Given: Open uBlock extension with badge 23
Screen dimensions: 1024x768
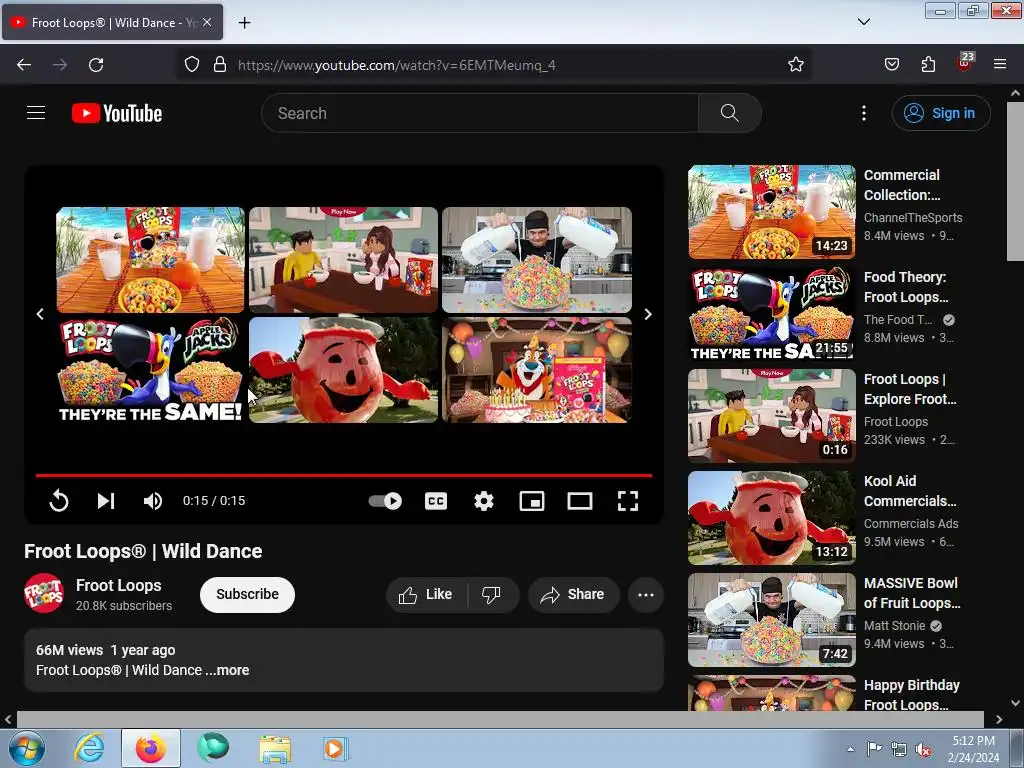Looking at the screenshot, I should [x=965, y=63].
